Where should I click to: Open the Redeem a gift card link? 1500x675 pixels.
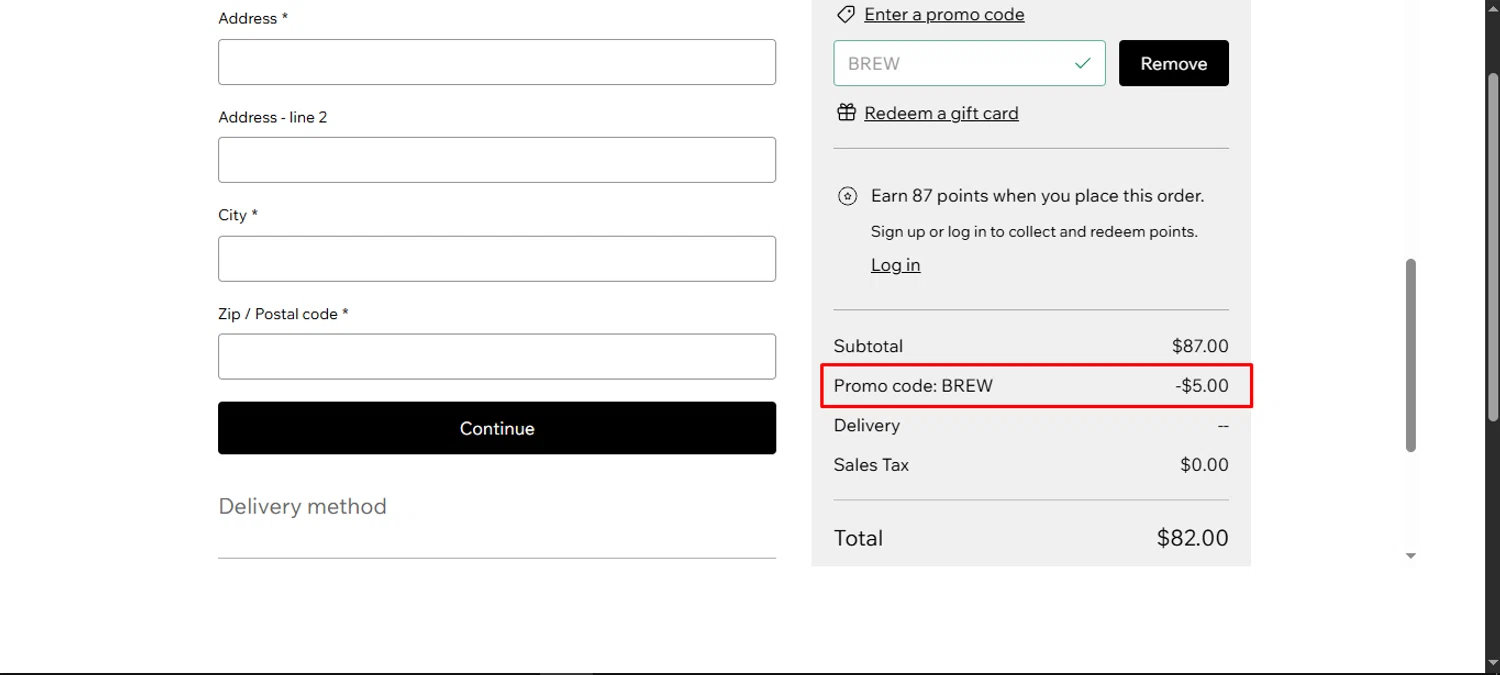pyautogui.click(x=941, y=113)
